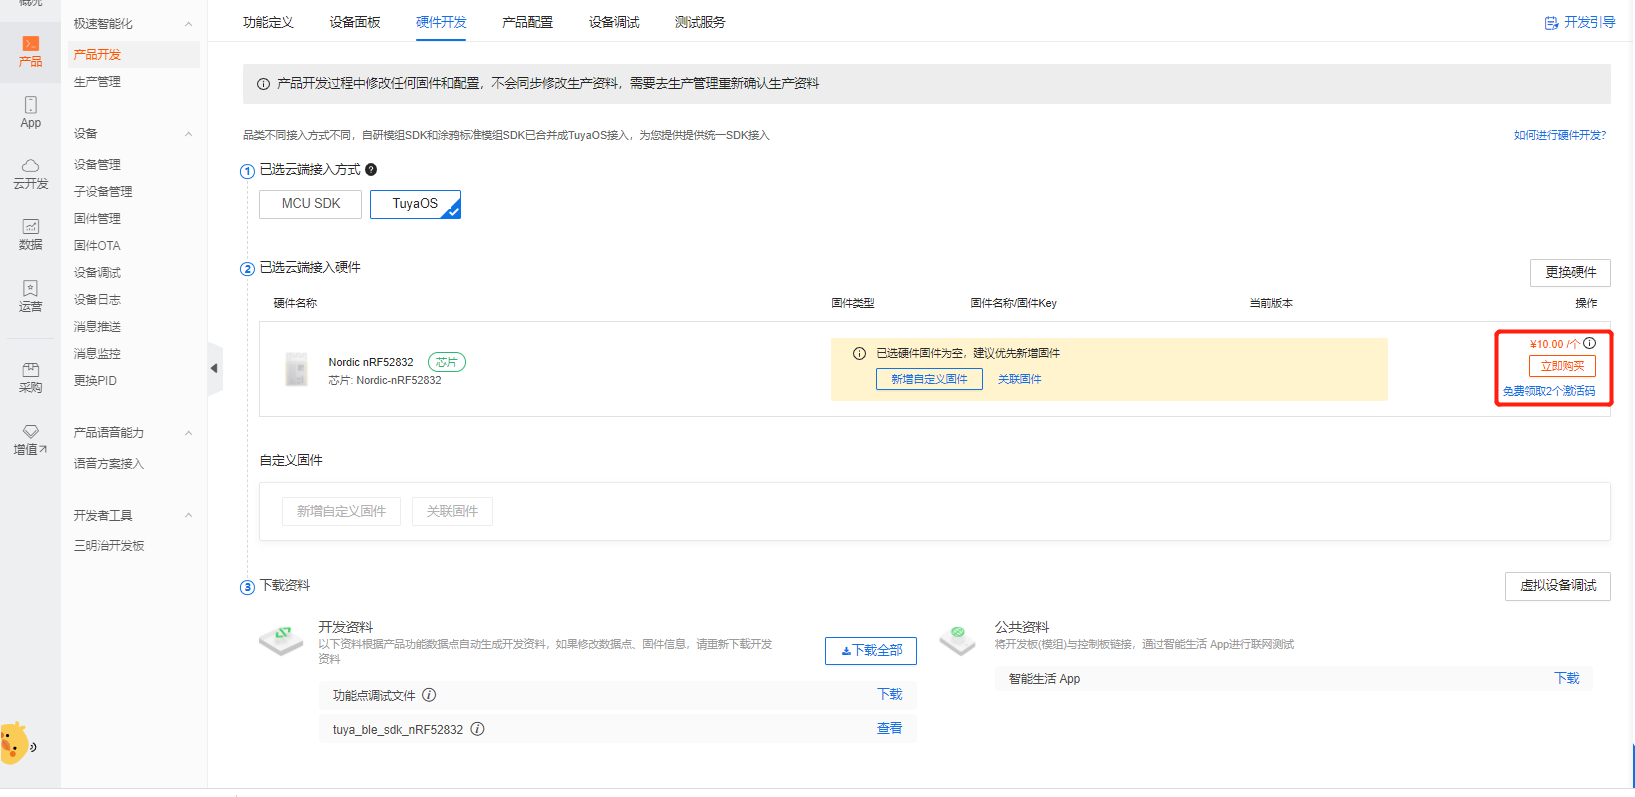Collapse the 产品语音能力 menu group
This screenshot has height=797, width=1635.
pyautogui.click(x=188, y=433)
